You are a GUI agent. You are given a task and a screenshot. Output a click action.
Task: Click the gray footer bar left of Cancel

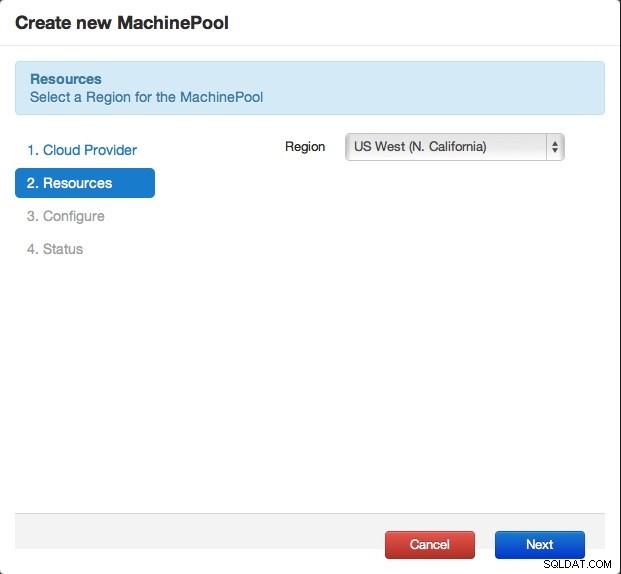198,532
